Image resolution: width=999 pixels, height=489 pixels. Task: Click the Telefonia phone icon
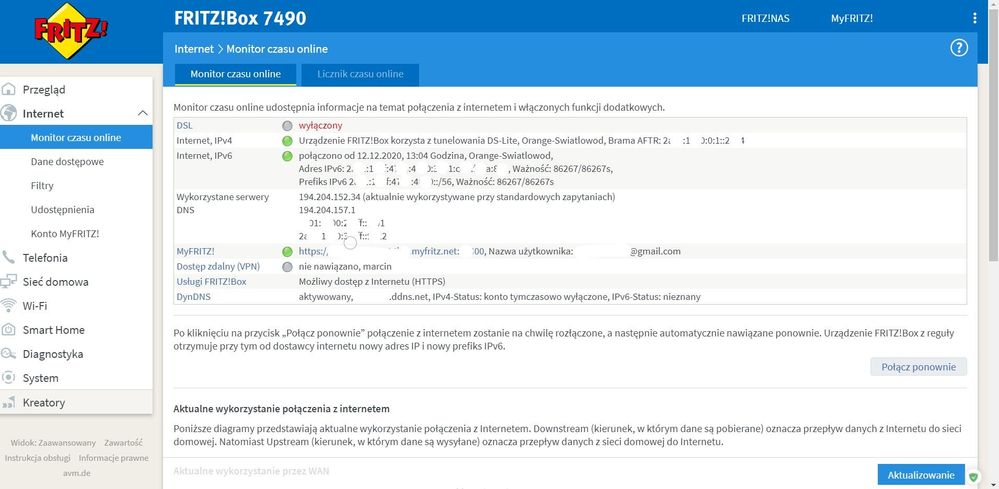(9, 257)
